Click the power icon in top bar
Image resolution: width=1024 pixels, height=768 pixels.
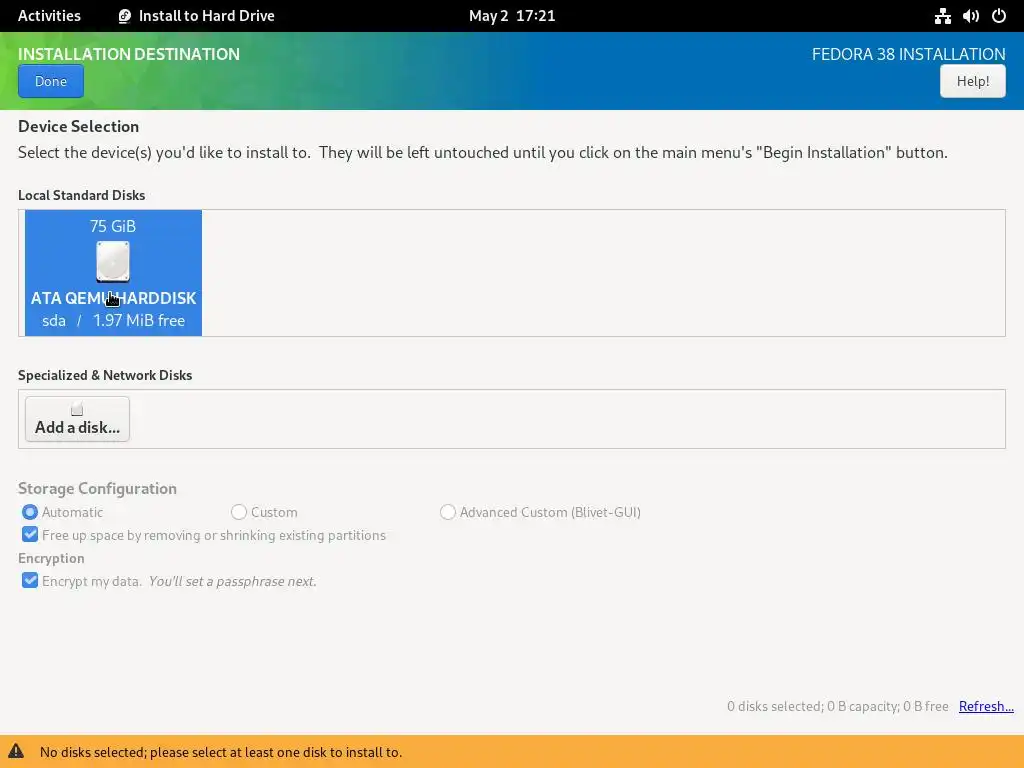coord(999,16)
